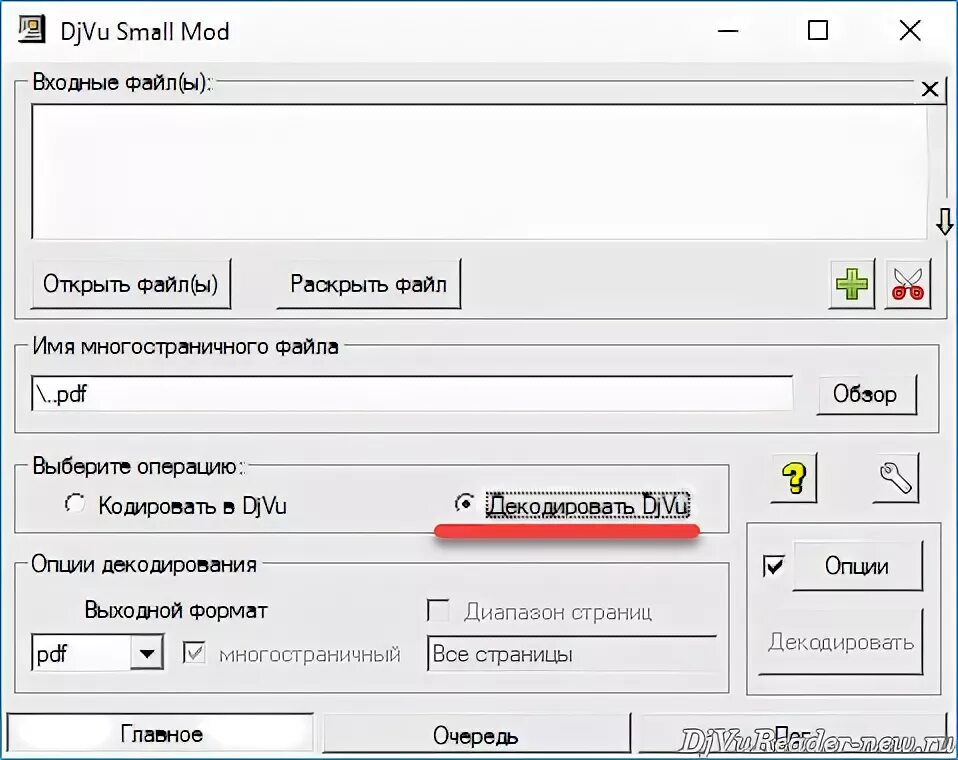The height and width of the screenshot is (760, 958).
Task: Open settings via the wrench icon
Action: (896, 477)
